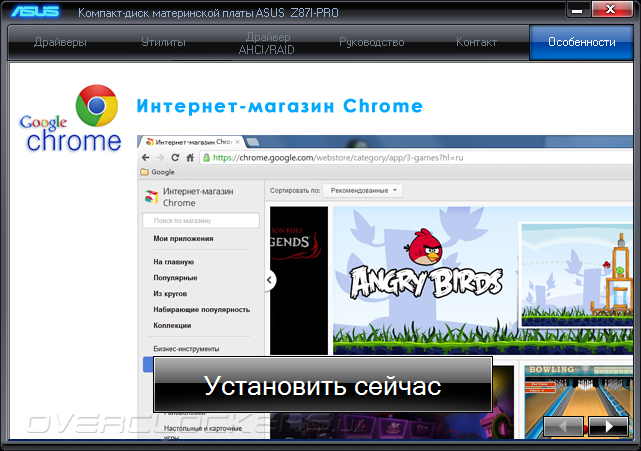The width and height of the screenshot is (641, 451).
Task: Click the Angry Birds gameplay screenshot
Action: click(x=576, y=275)
